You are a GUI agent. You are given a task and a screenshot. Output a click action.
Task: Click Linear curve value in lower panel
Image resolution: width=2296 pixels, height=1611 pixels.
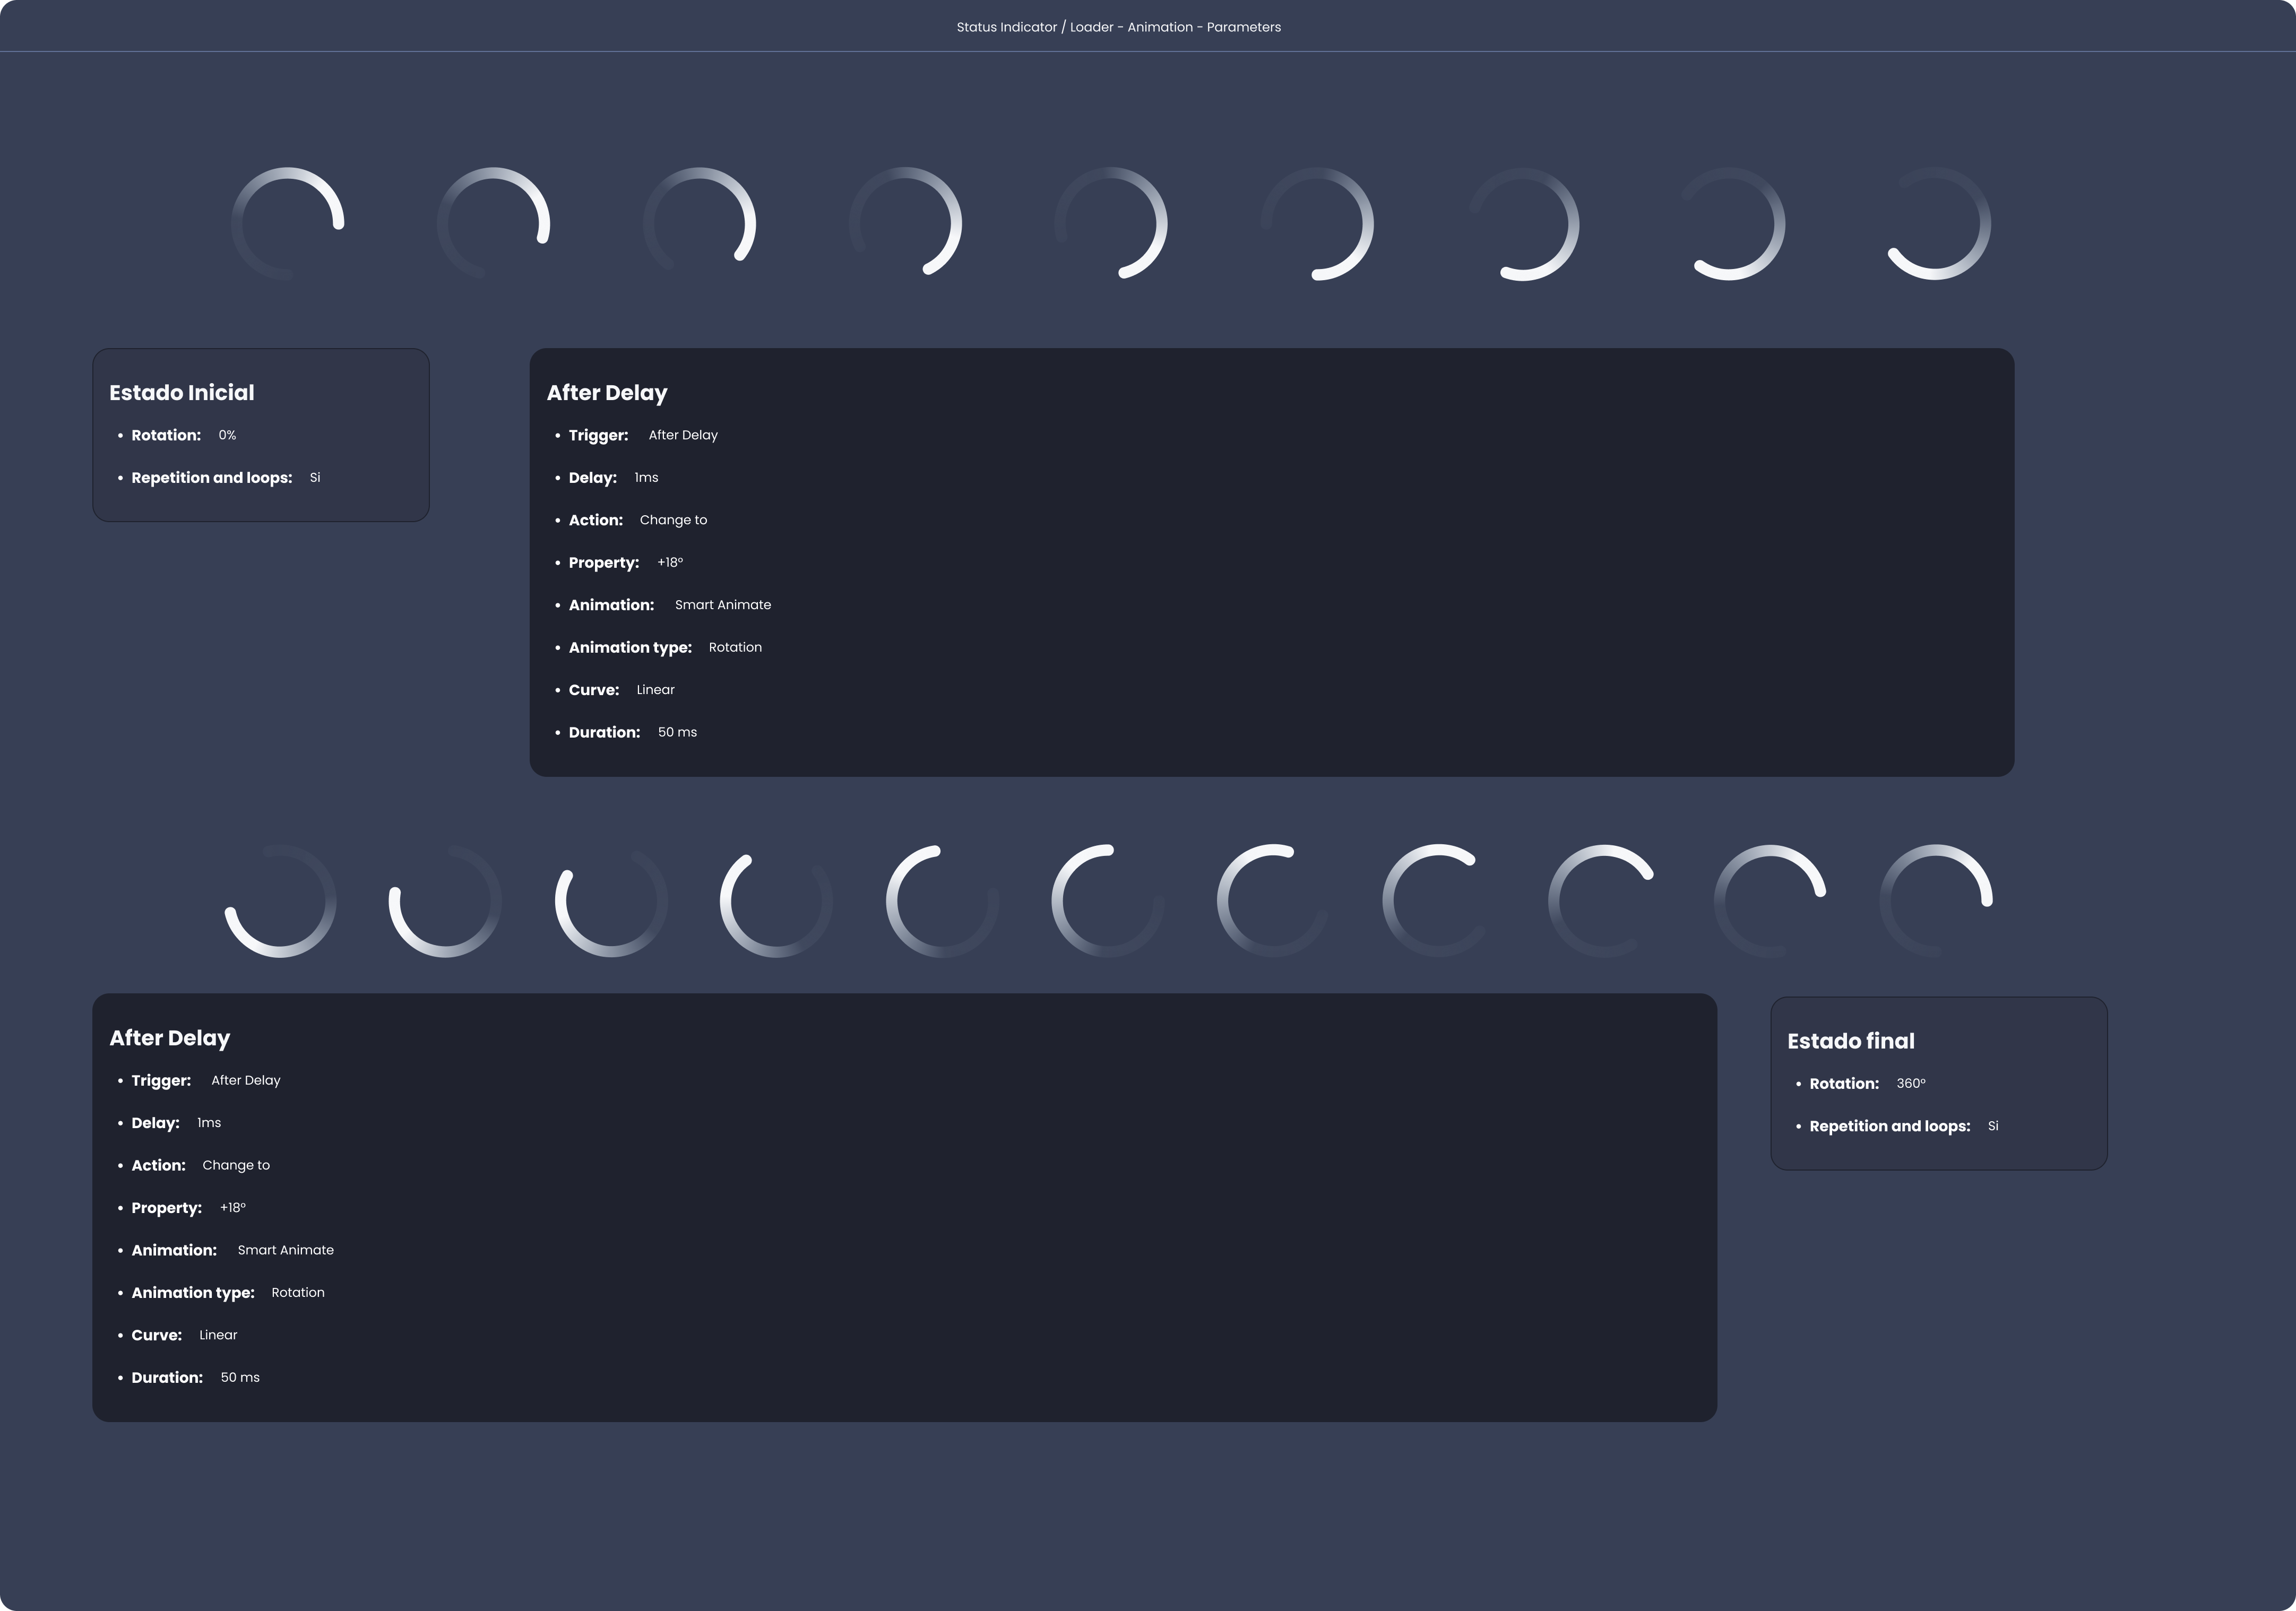coord(218,1335)
